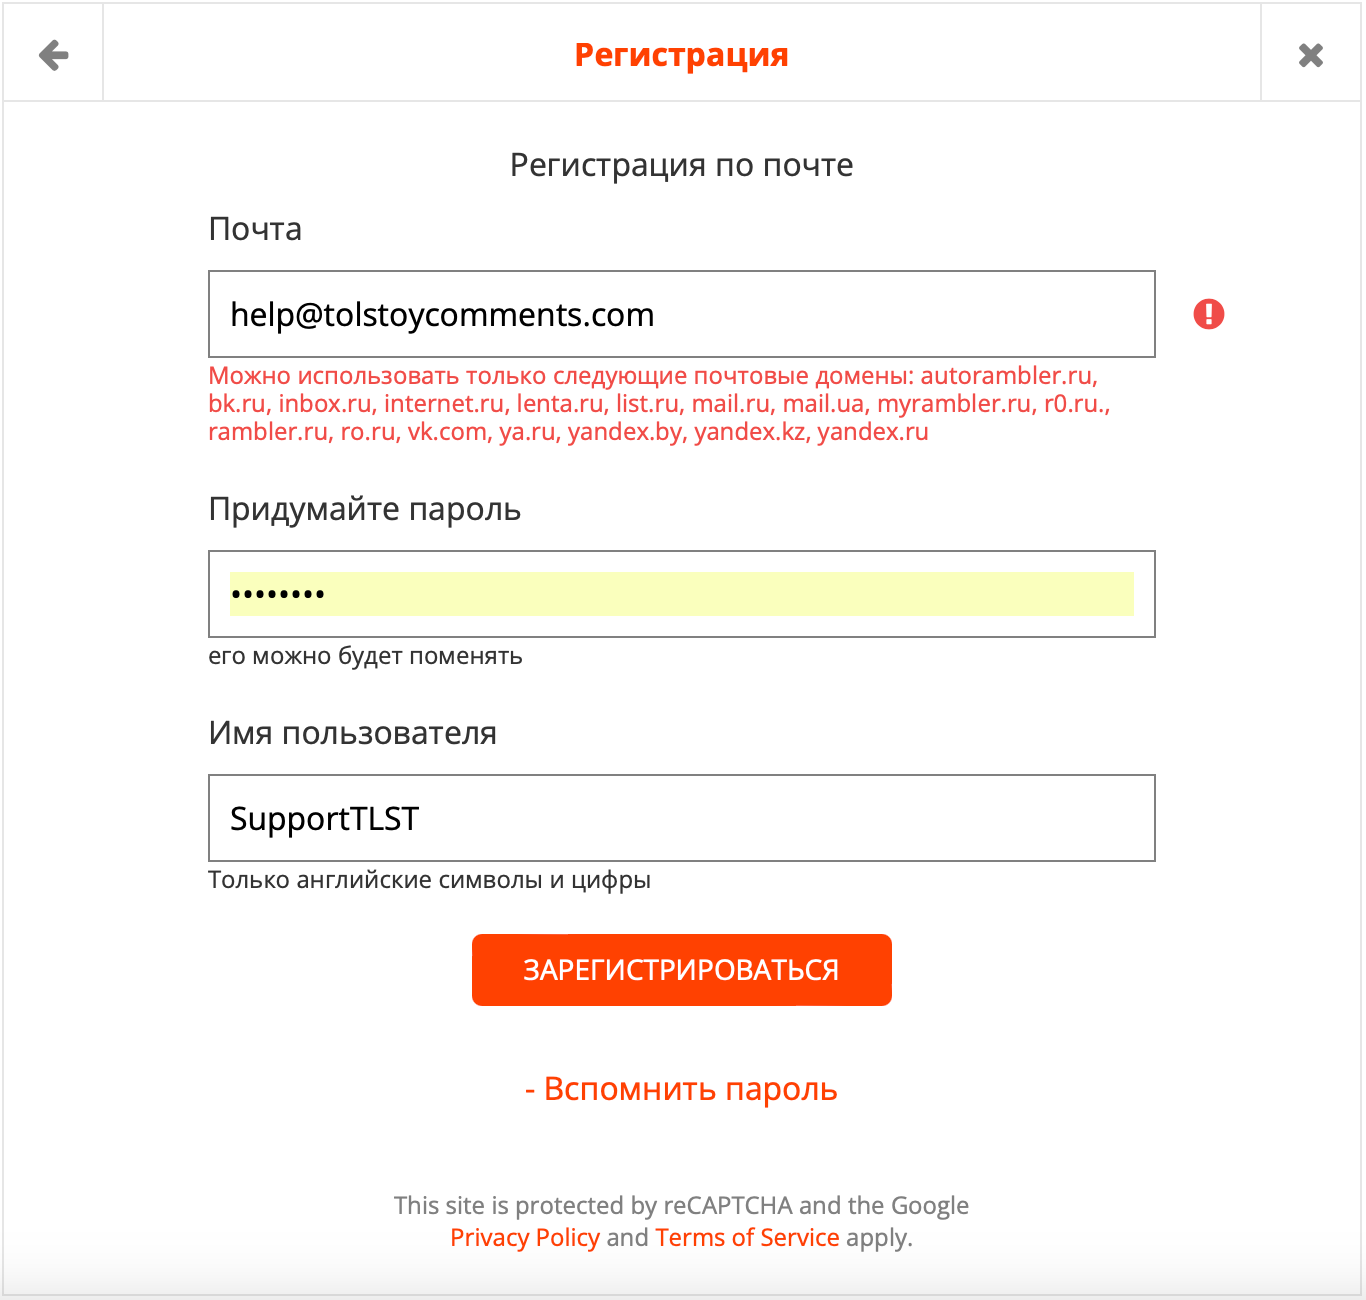Submit the form via ЗАРЕГИСТРИРОВАТЬСЯ button

click(682, 970)
